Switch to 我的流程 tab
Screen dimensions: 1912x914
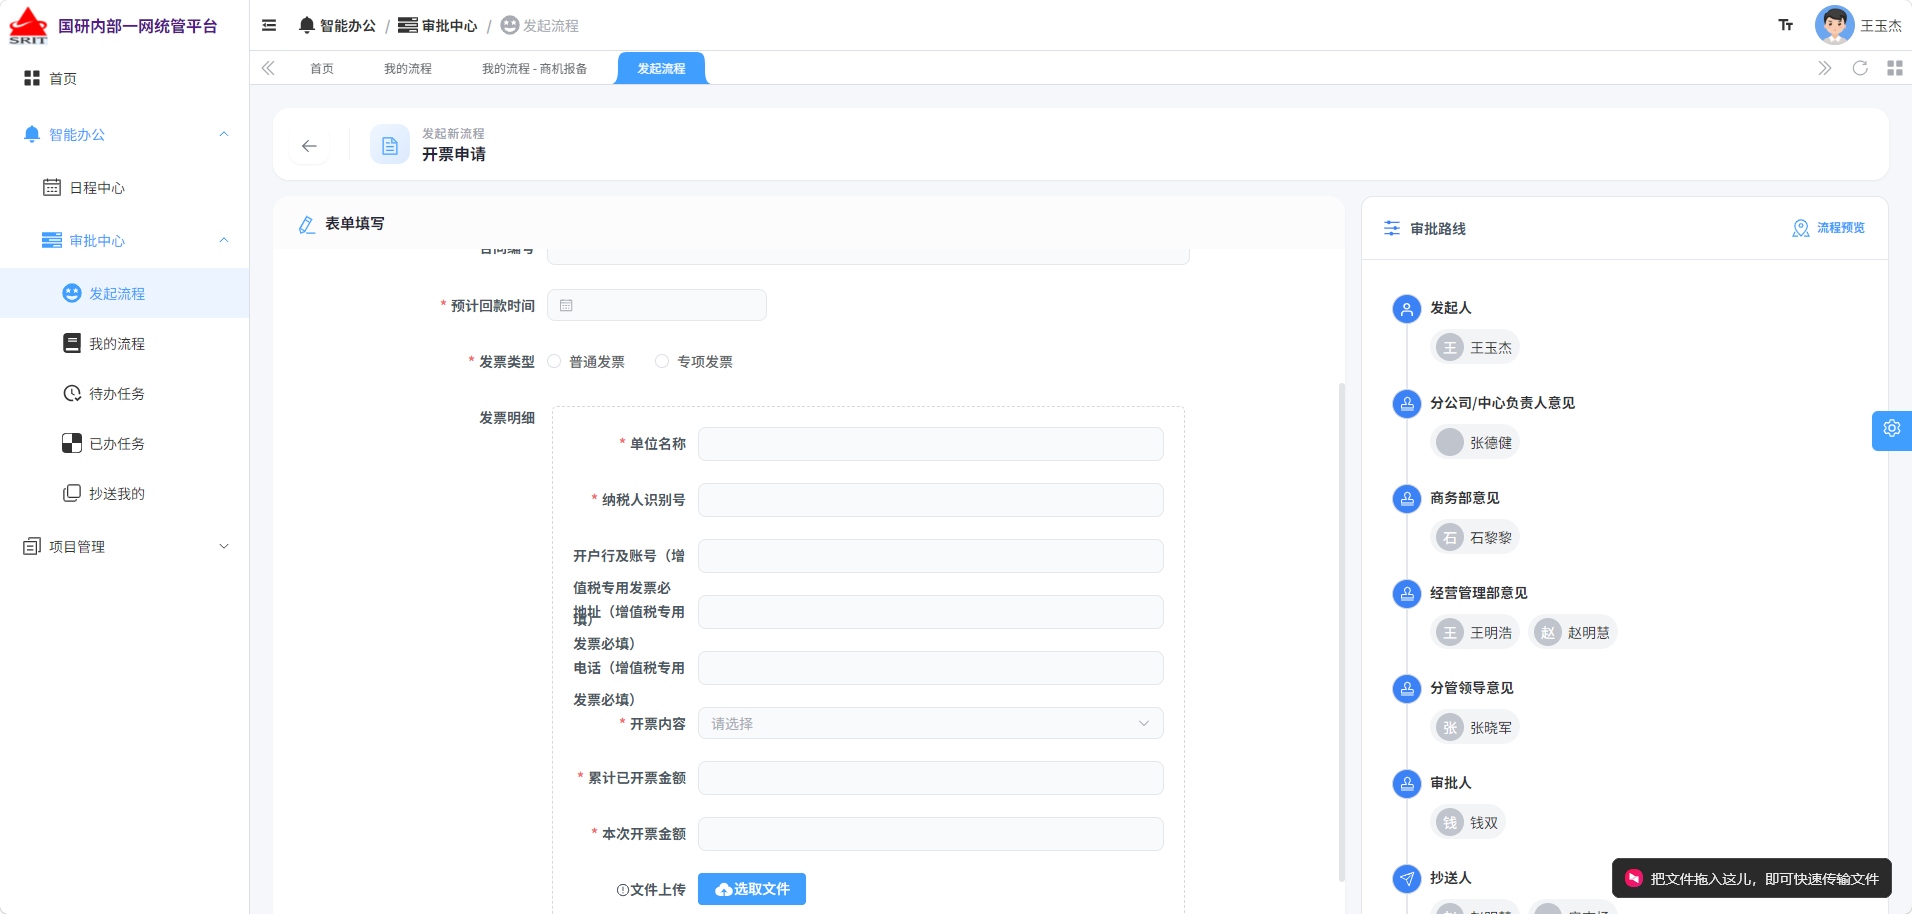[408, 69]
